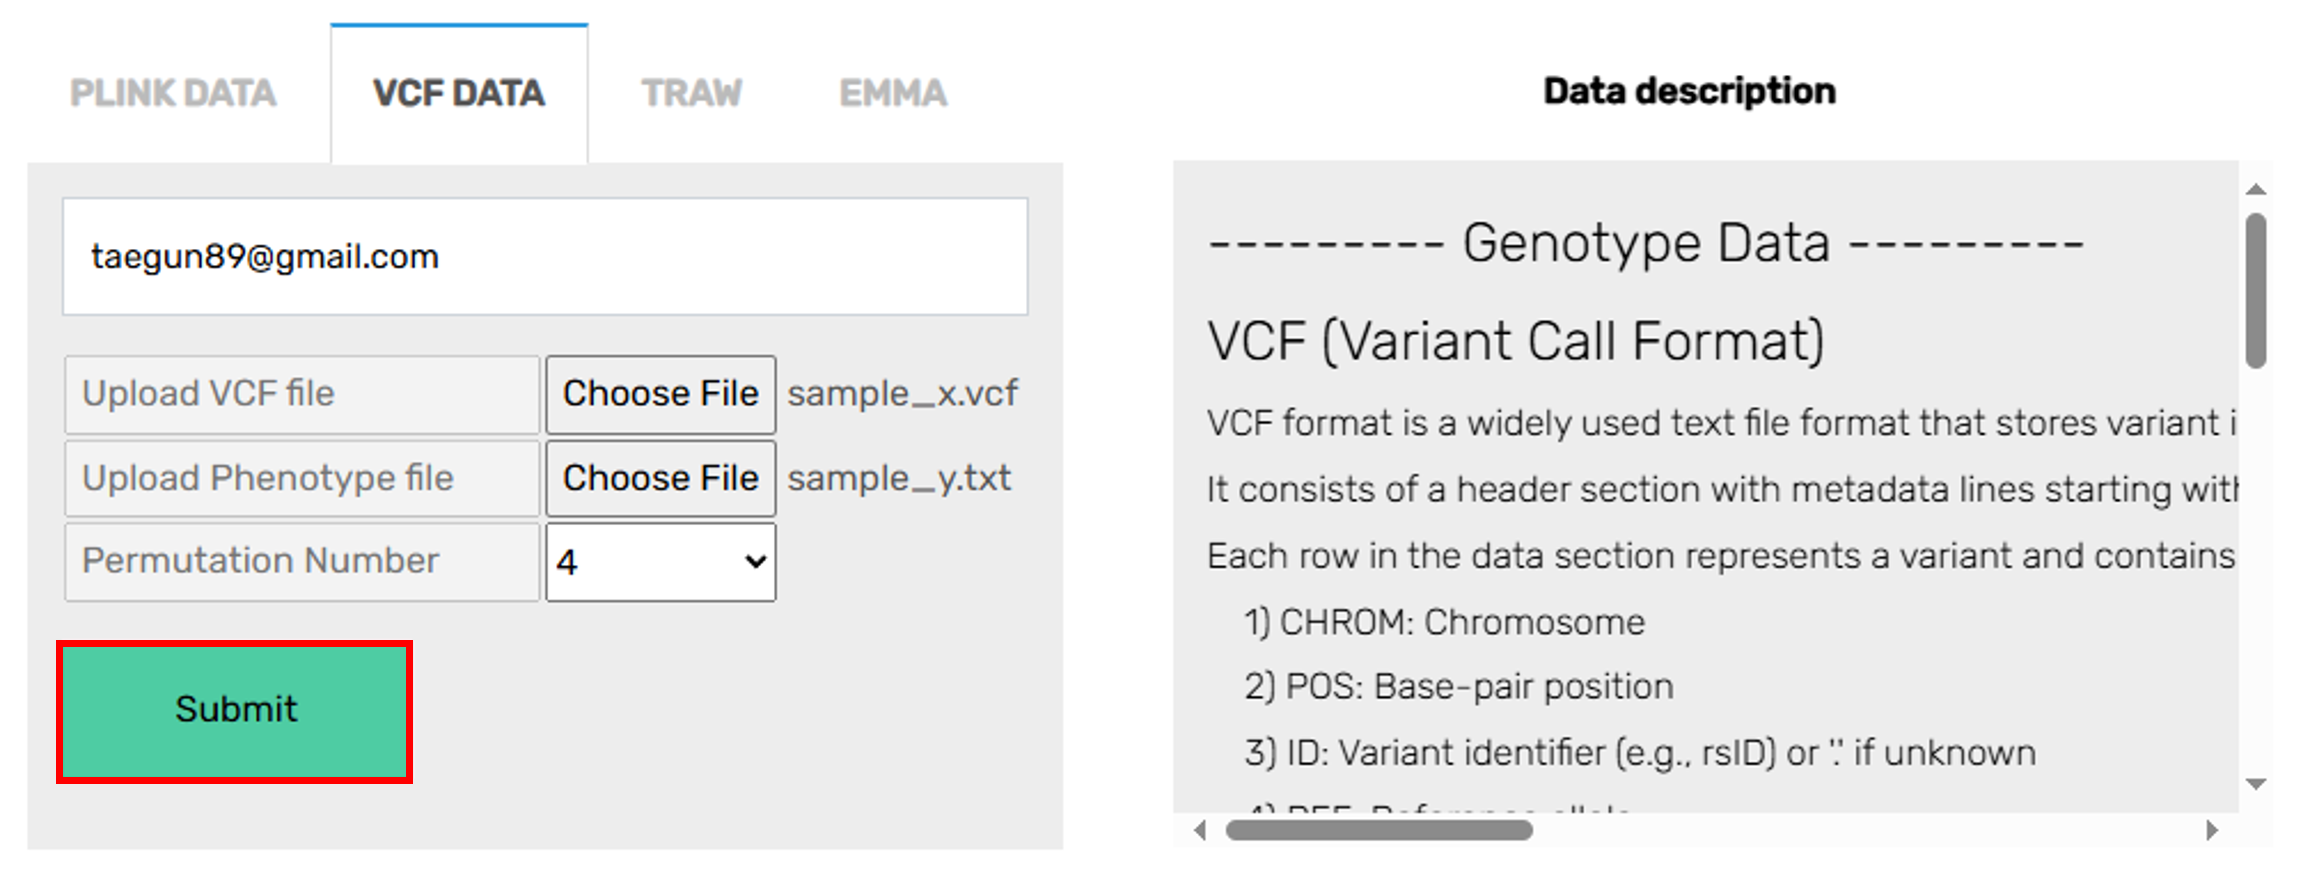Choose File for VCF upload
Viewport: 2319px width, 884px height.
[660, 394]
